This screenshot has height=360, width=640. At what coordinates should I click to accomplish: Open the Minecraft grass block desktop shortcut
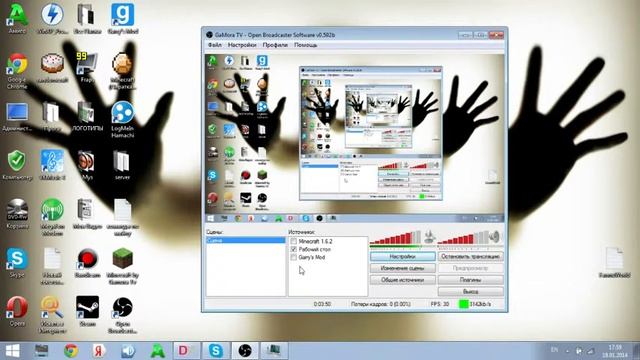[122, 266]
